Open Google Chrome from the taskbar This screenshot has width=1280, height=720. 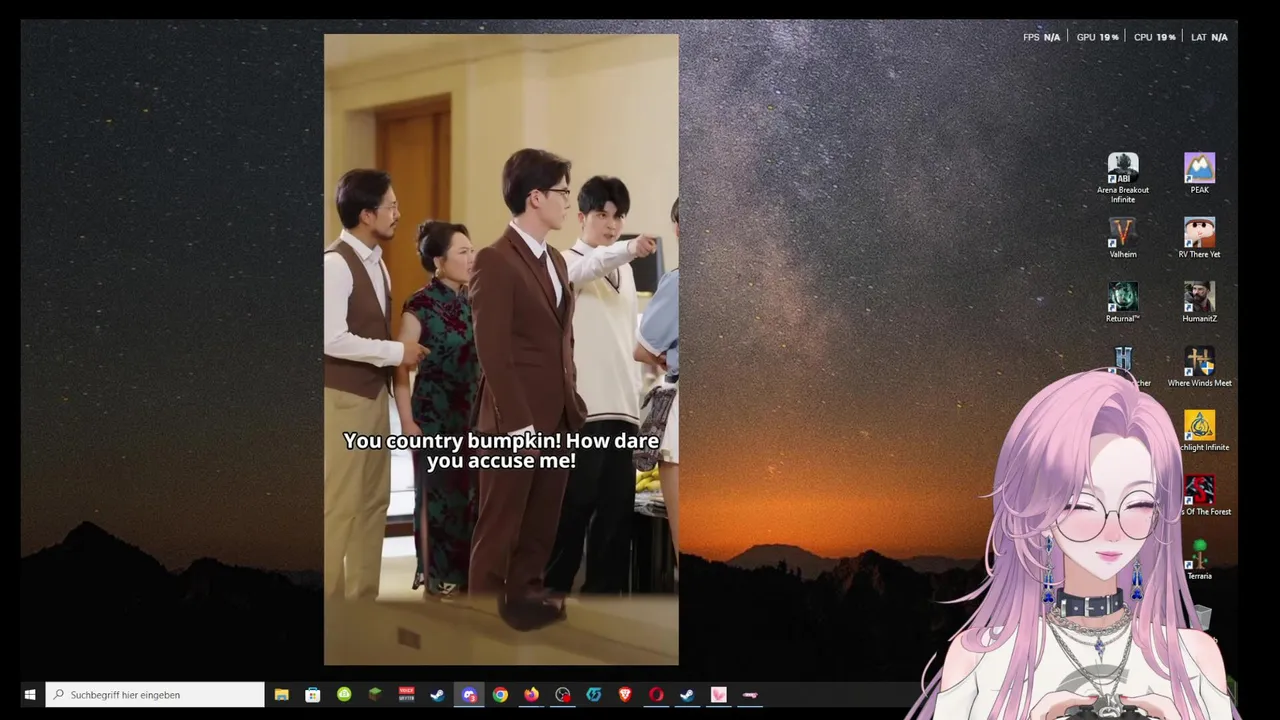pos(500,694)
